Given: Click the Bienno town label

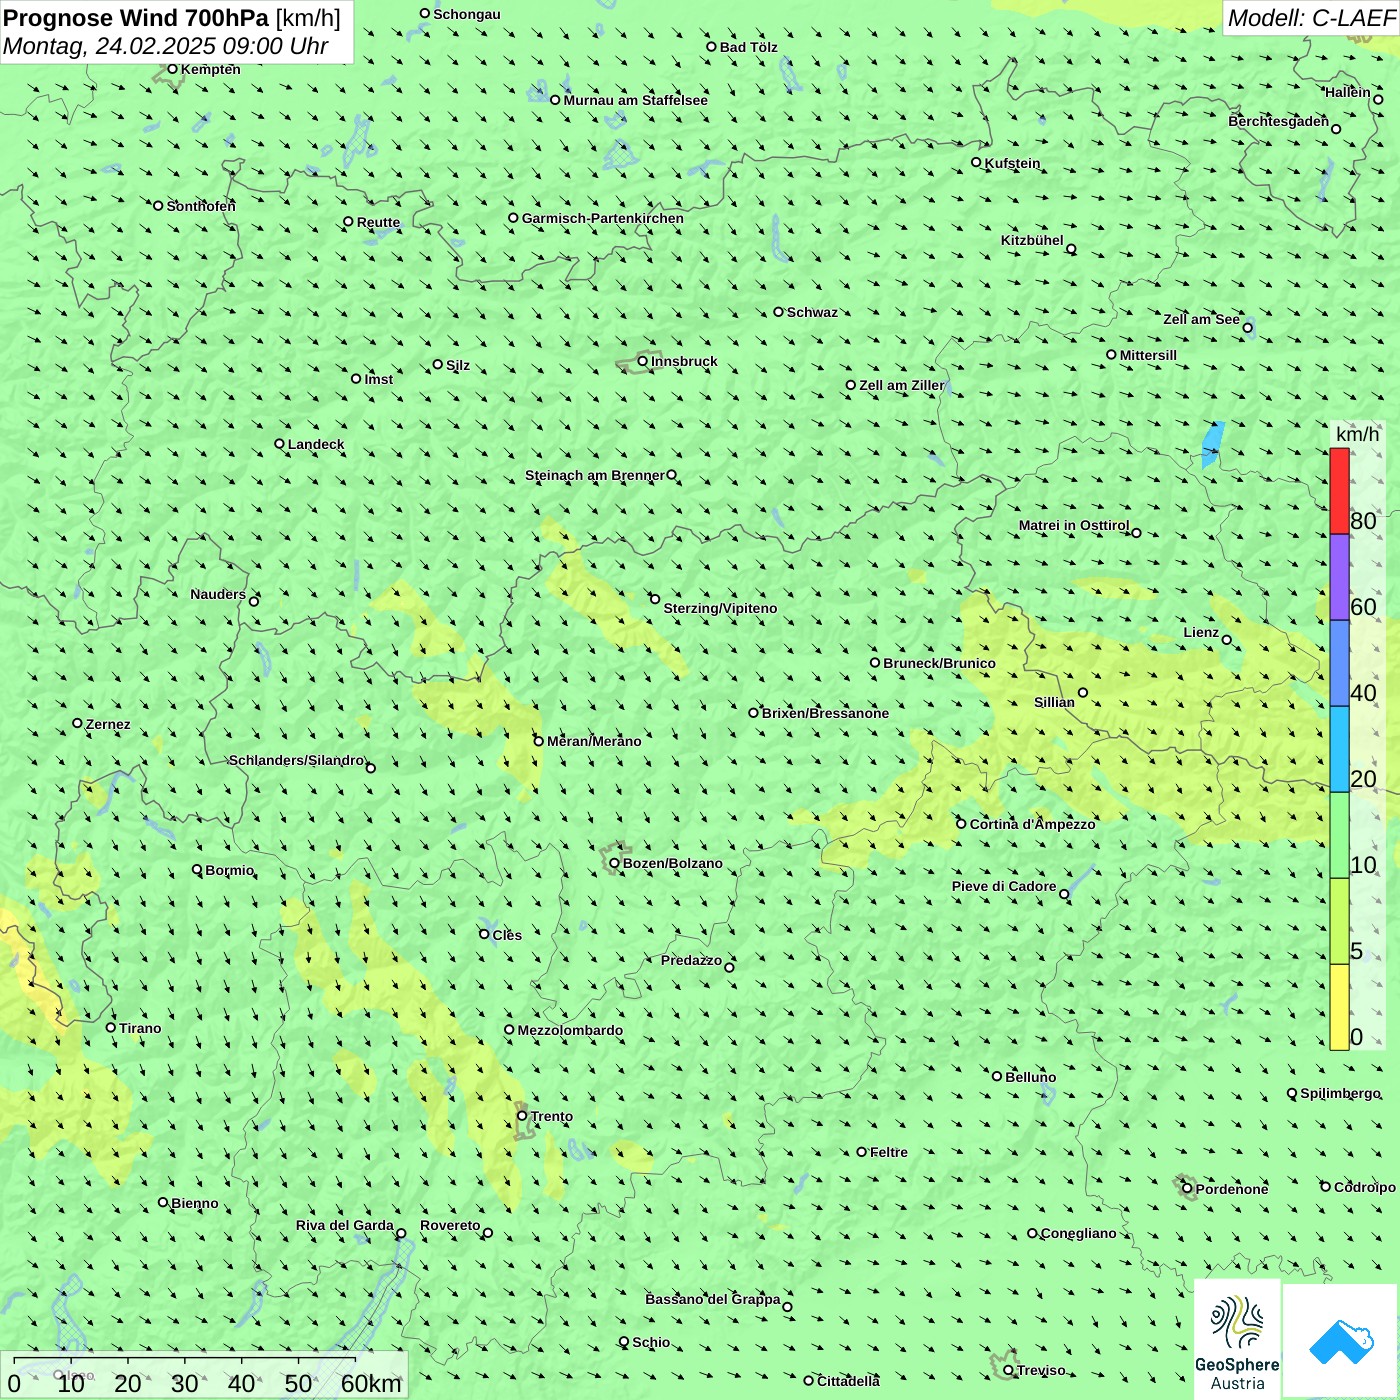Looking at the screenshot, I should [x=194, y=1203].
